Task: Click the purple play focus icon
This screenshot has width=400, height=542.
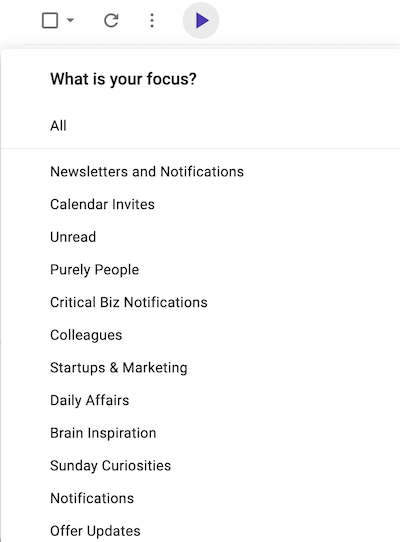Action: point(201,20)
